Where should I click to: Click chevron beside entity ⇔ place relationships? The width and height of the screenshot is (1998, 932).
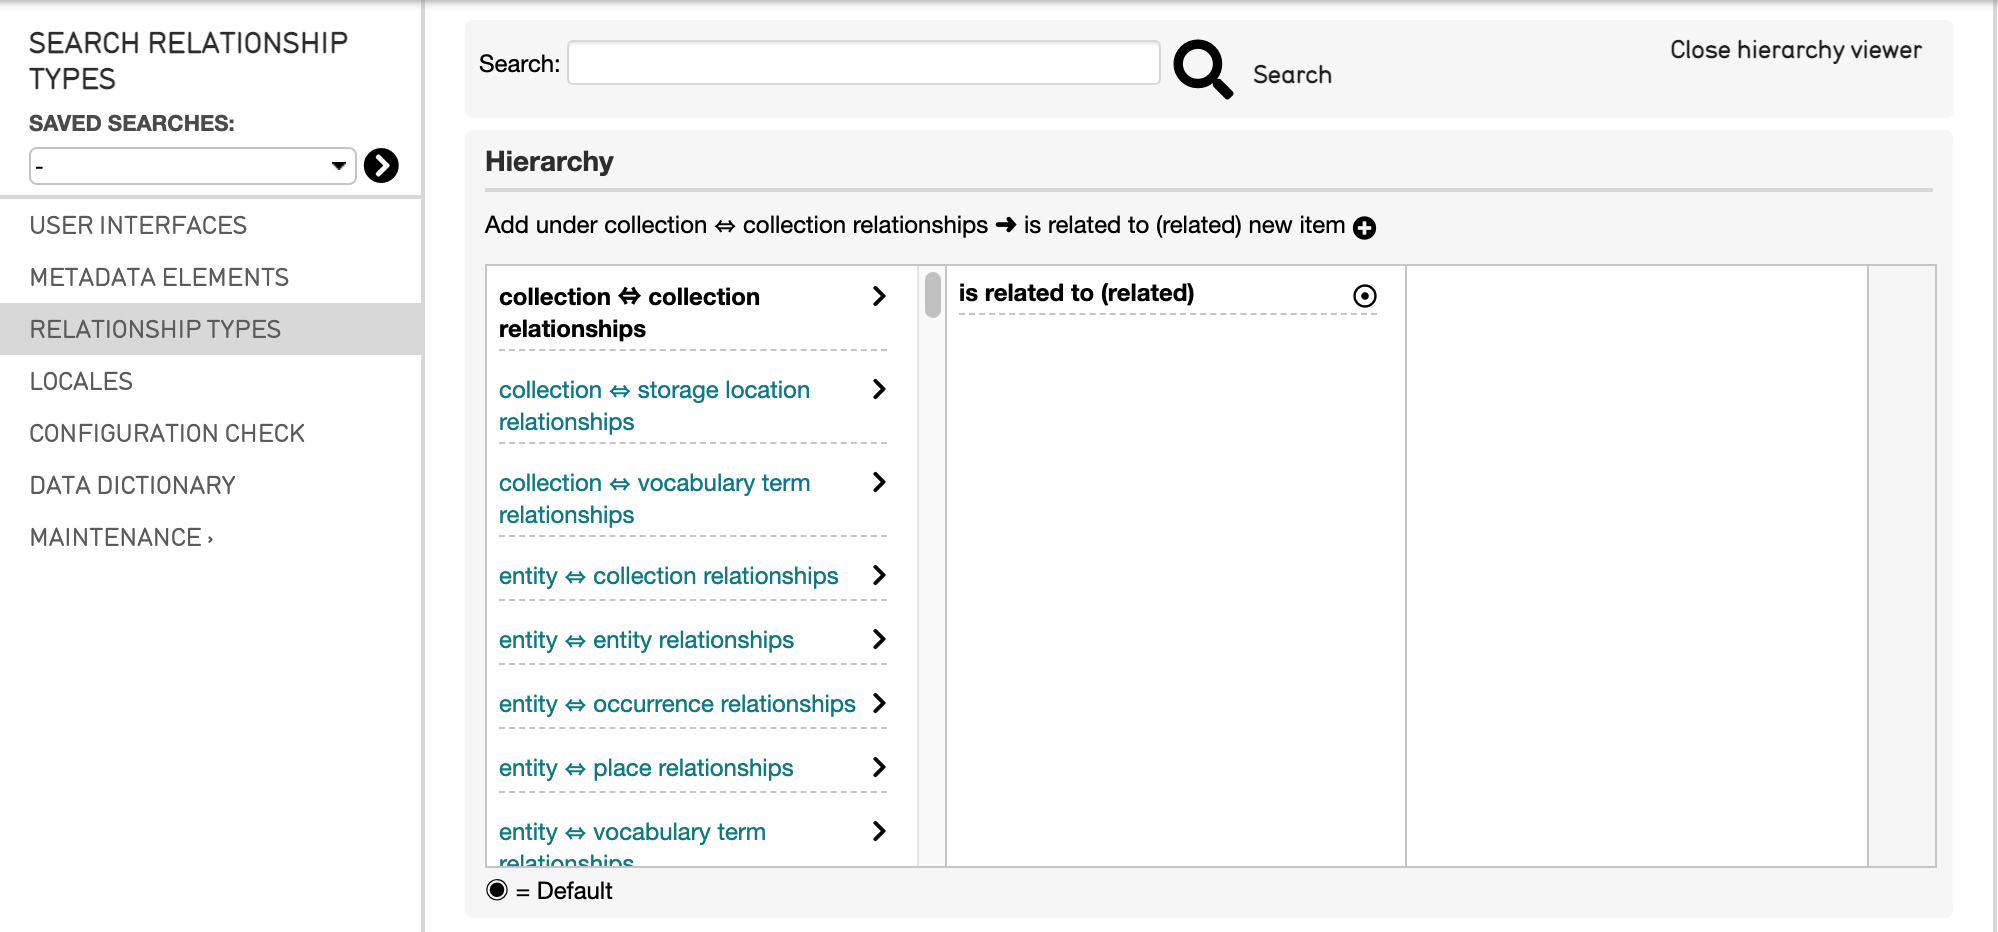(879, 767)
